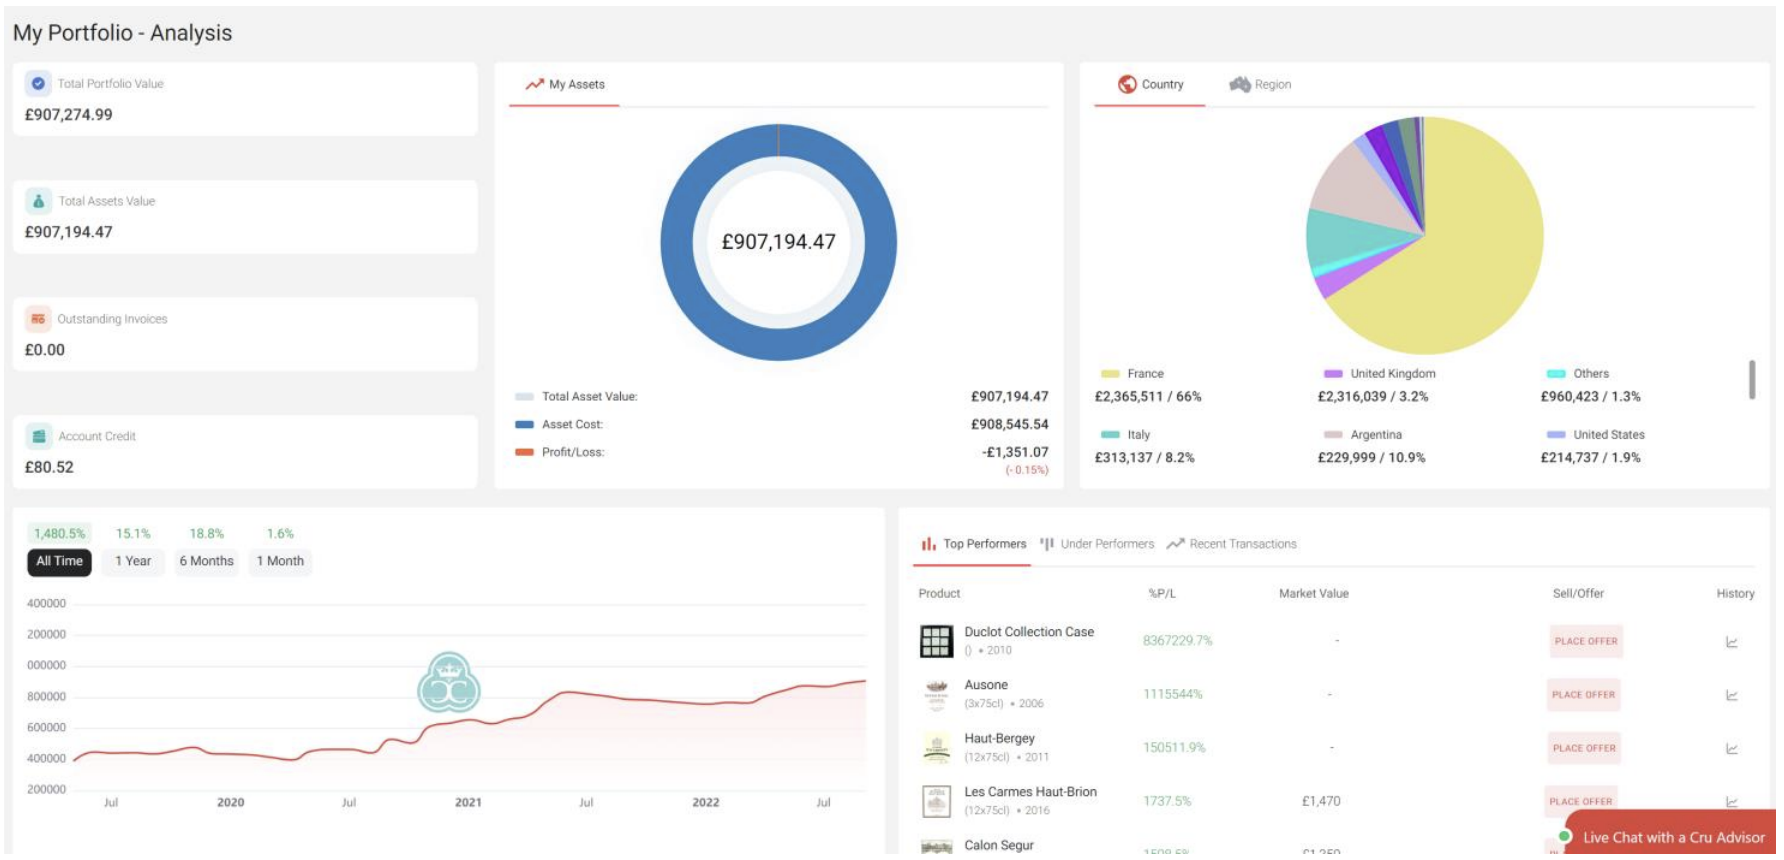Click the 18.8% six months figure
The height and width of the screenshot is (860, 1784).
click(207, 534)
